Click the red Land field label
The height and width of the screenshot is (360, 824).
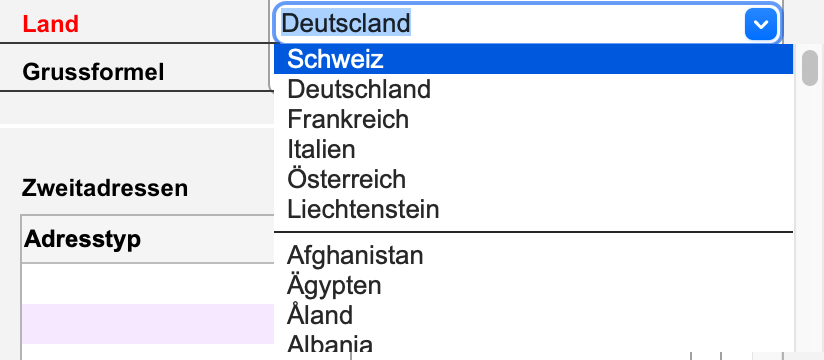[x=50, y=24]
